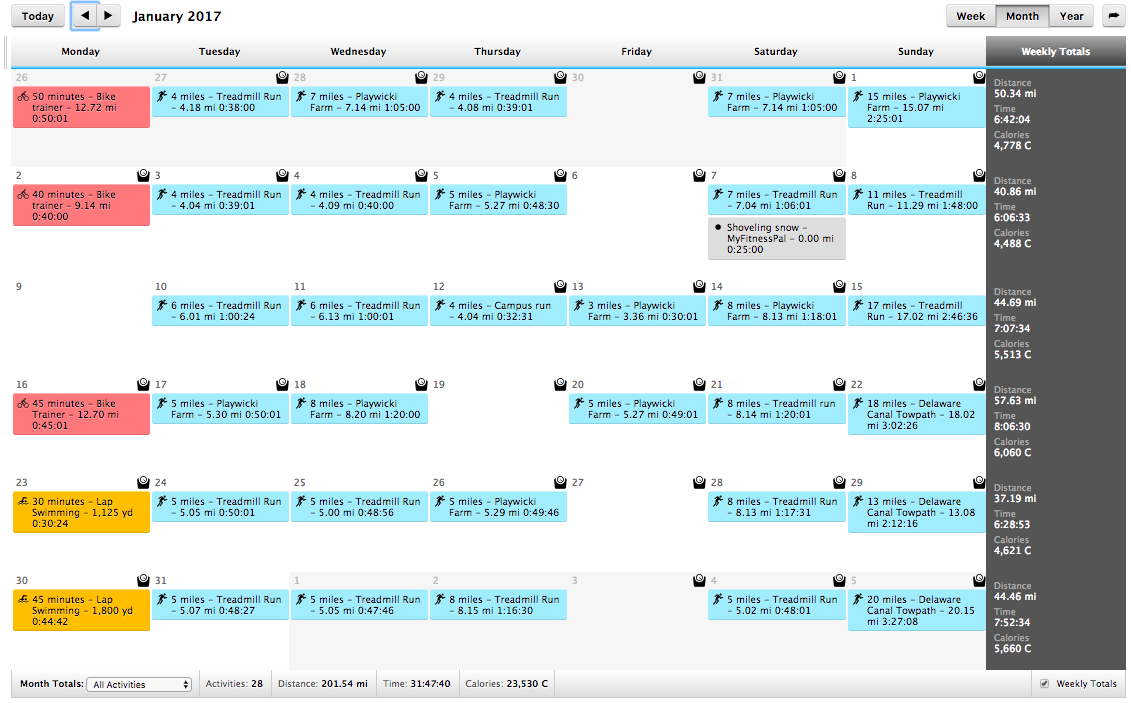The height and width of the screenshot is (703, 1131).
Task: Click the body weight icon on January 19
Action: pyautogui.click(x=561, y=384)
